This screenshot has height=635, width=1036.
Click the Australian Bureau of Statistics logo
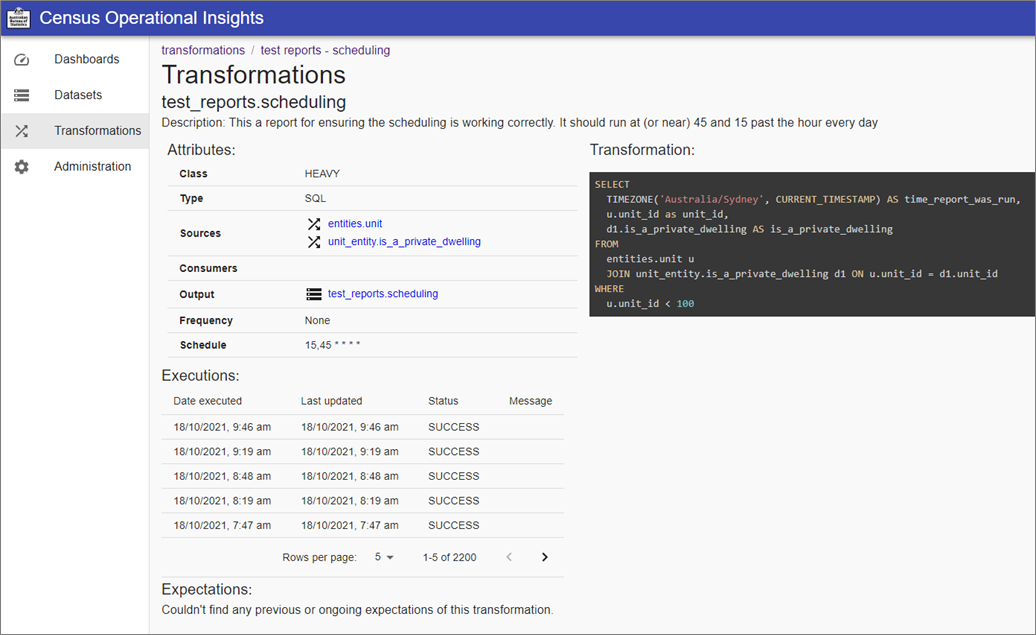[18, 18]
